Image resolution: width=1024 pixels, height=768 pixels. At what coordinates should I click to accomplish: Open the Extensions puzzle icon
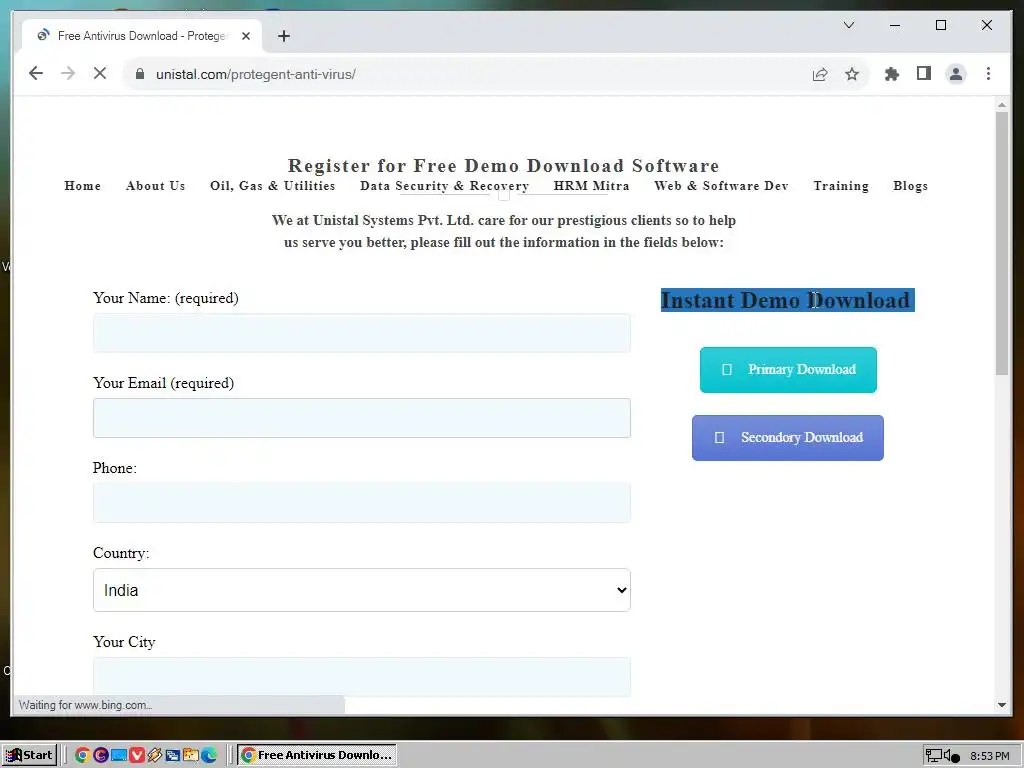pyautogui.click(x=891, y=74)
